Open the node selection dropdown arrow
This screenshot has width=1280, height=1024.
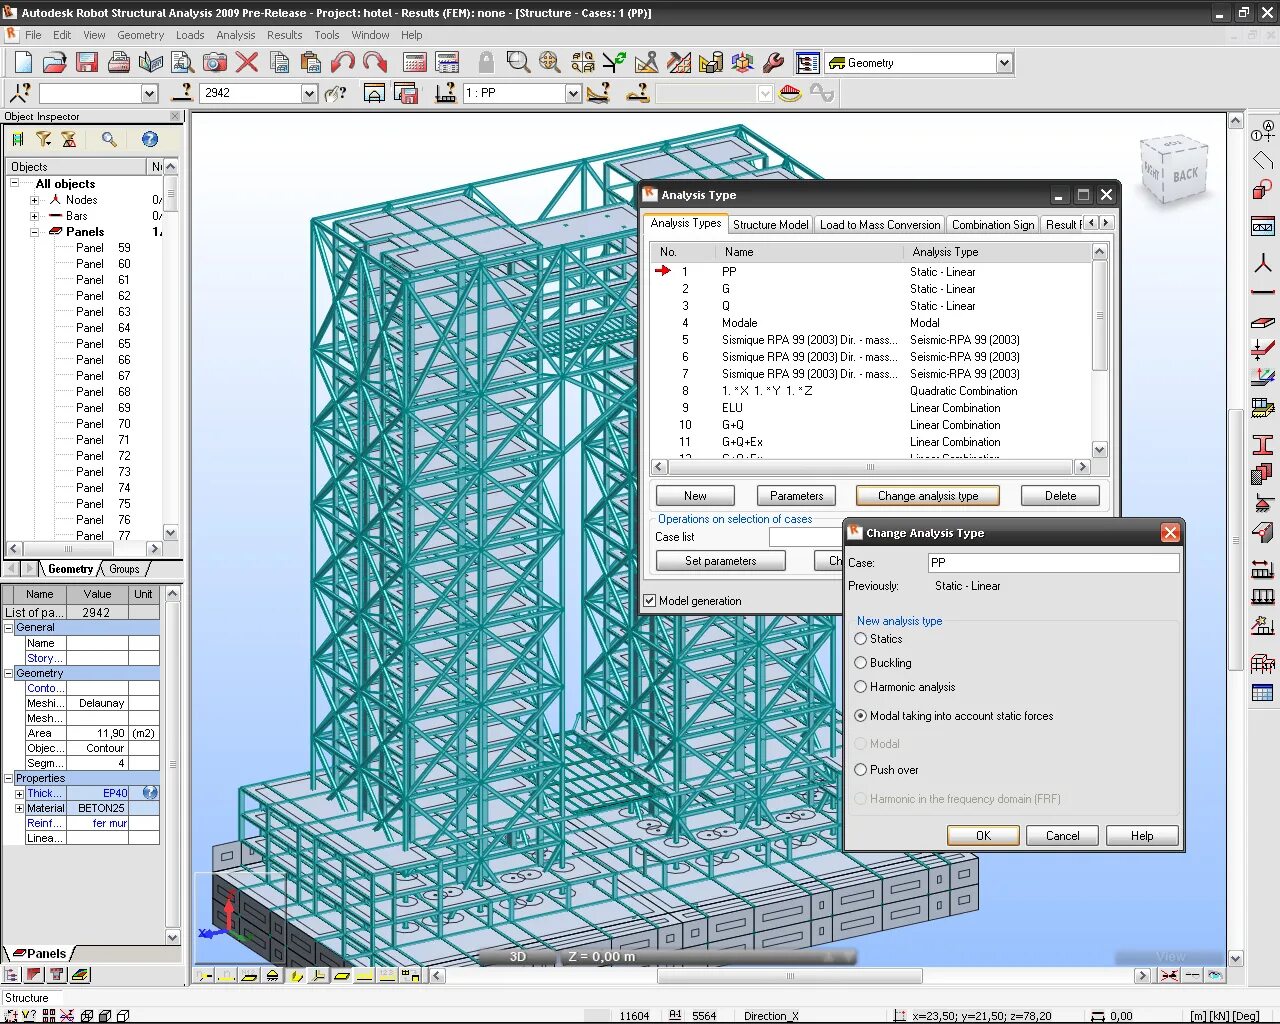[x=149, y=93]
